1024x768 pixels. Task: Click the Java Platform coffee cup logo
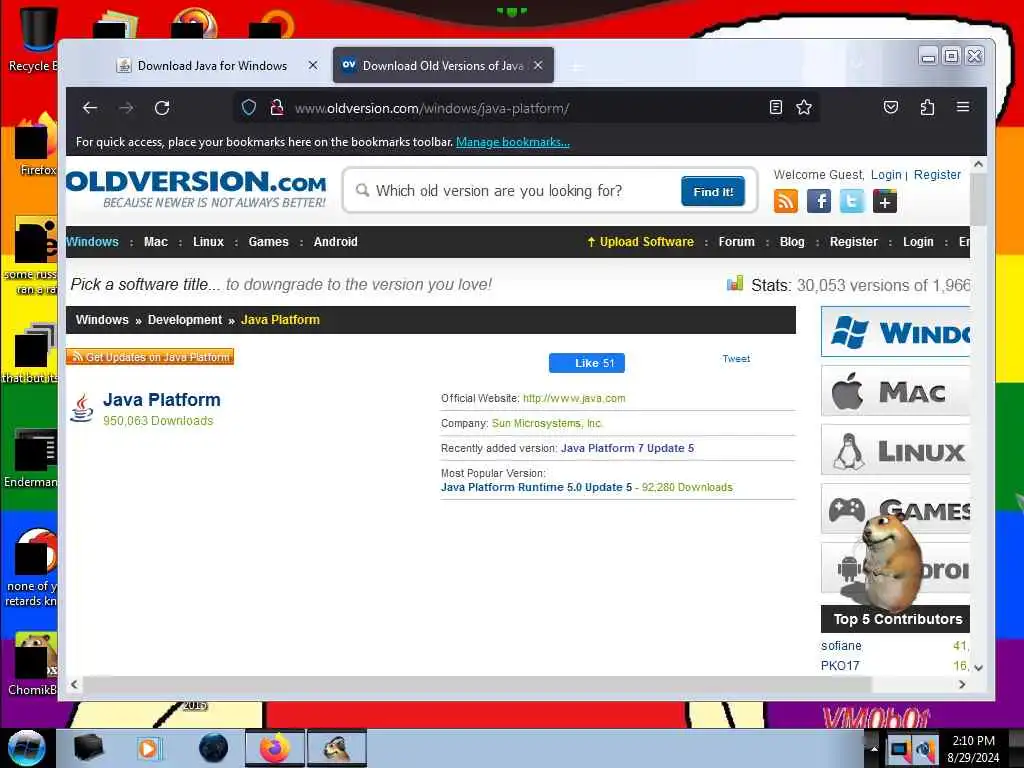tap(82, 408)
